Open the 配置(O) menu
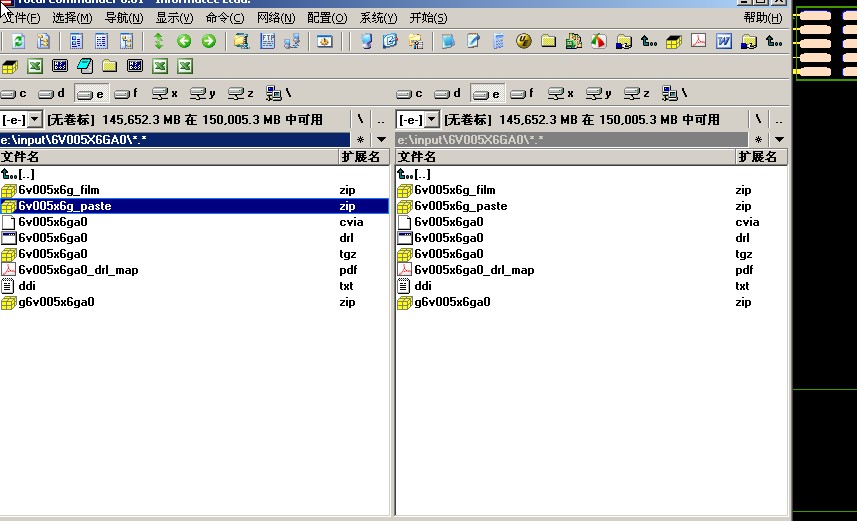The width and height of the screenshot is (857, 521). pos(327,18)
